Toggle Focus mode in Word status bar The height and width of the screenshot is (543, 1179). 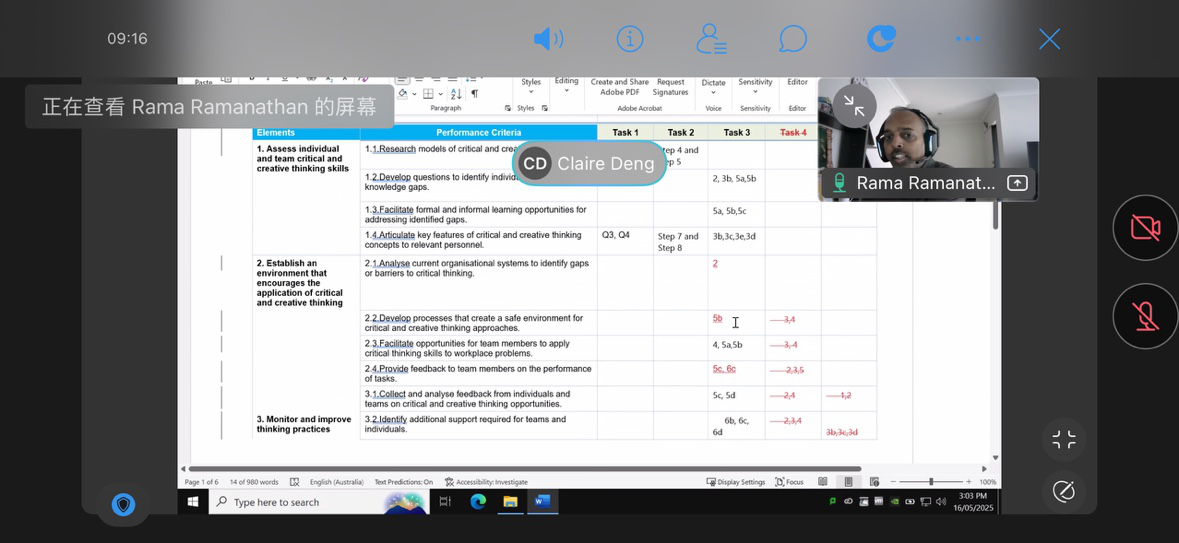coord(789,482)
